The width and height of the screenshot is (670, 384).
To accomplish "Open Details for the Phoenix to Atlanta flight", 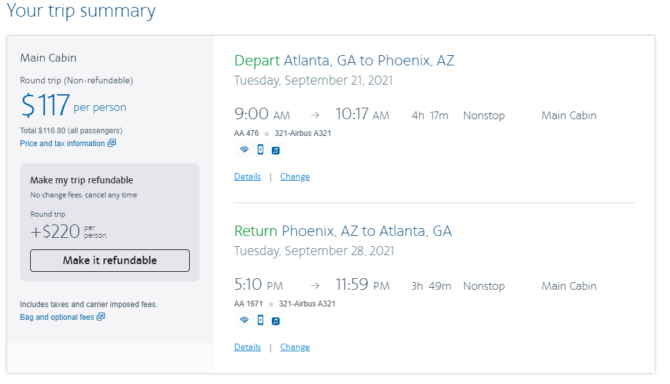I will 247,347.
